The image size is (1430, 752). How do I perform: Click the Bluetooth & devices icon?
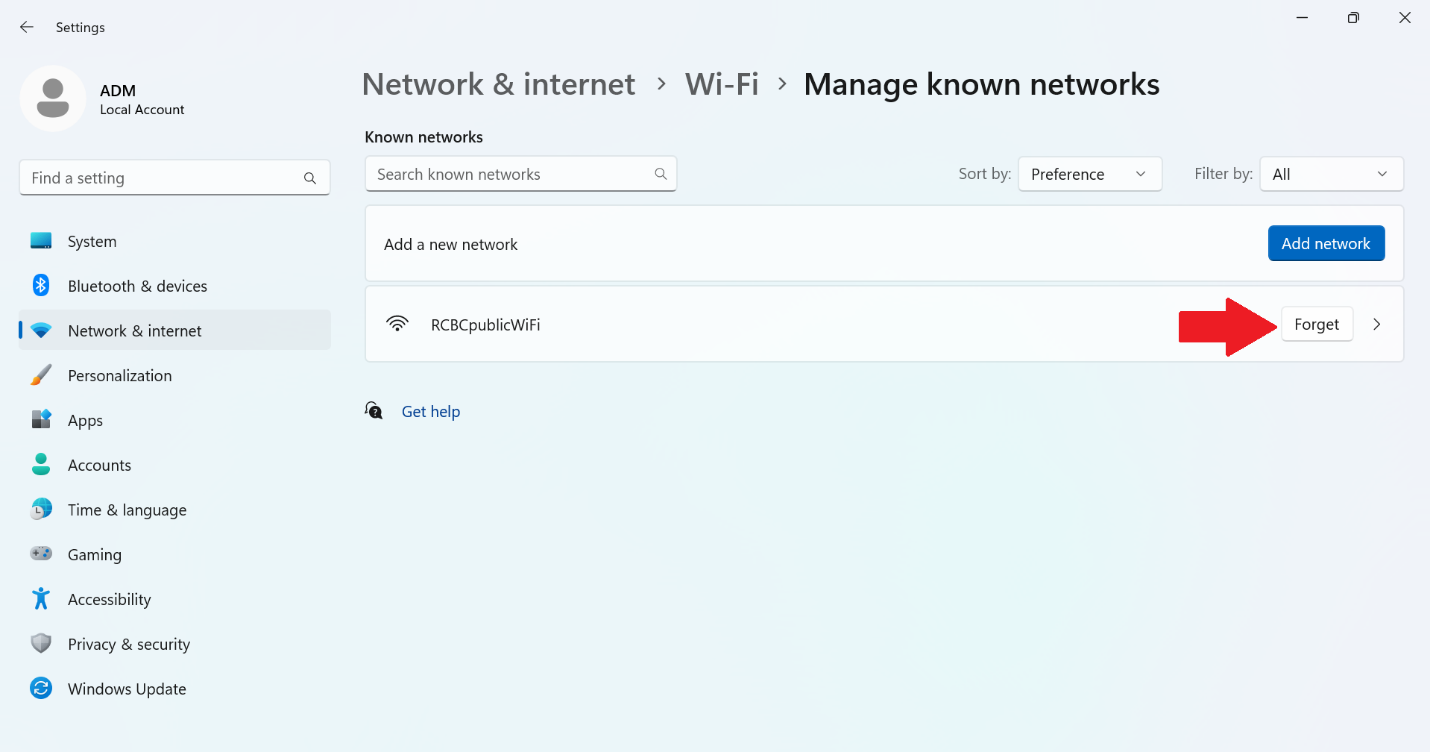[x=41, y=286]
